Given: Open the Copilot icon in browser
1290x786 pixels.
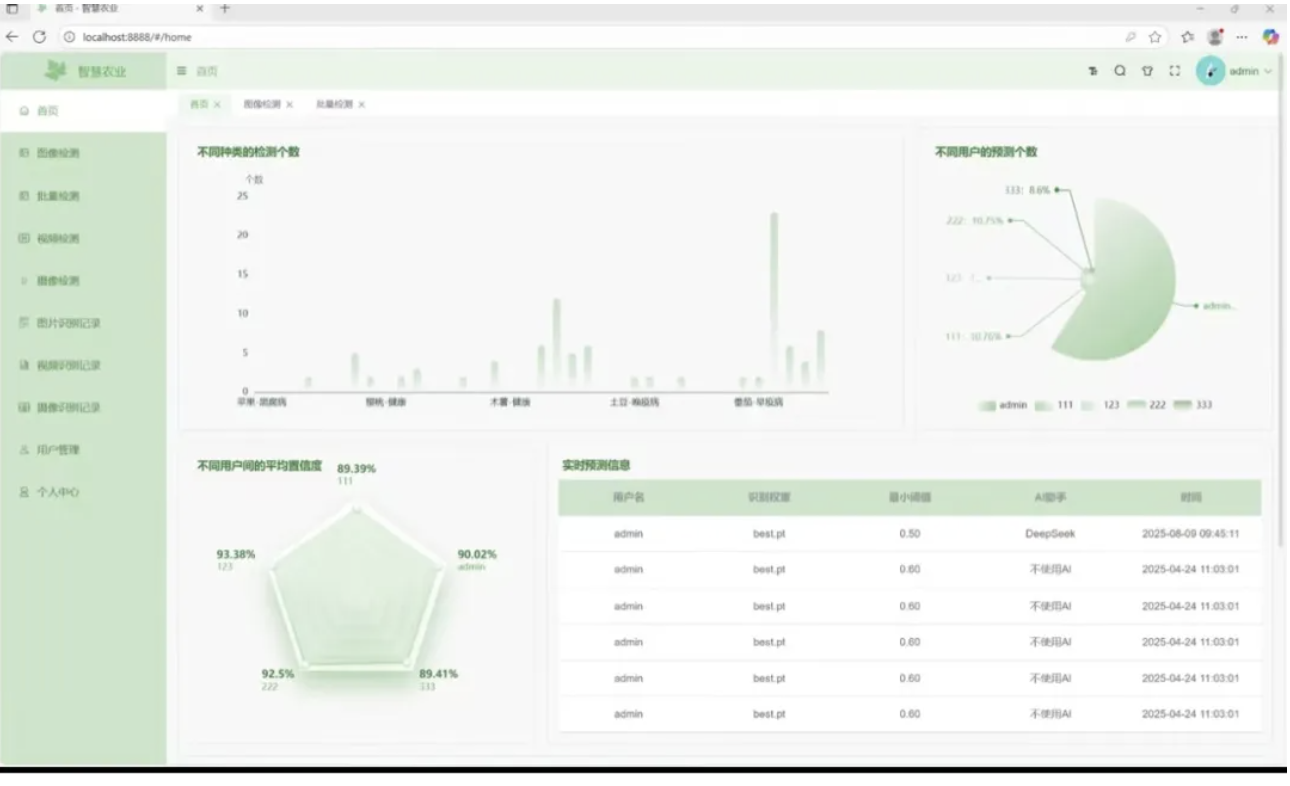Looking at the screenshot, I should pos(1271,37).
